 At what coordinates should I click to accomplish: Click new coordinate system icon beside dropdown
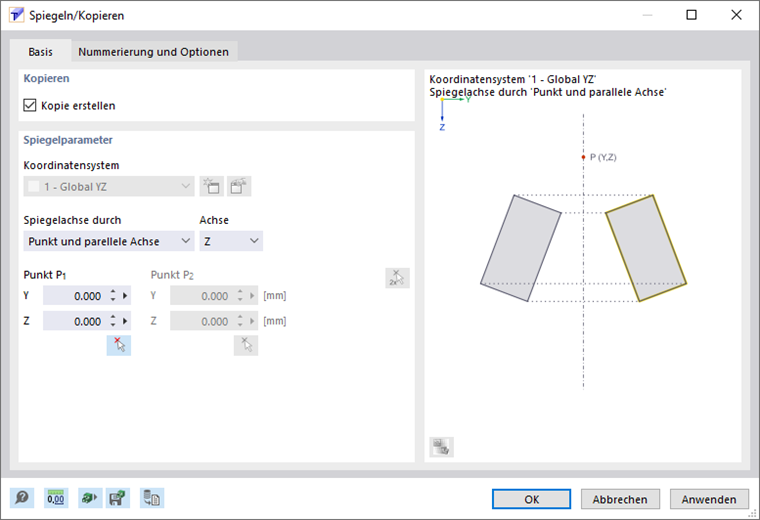[211, 186]
